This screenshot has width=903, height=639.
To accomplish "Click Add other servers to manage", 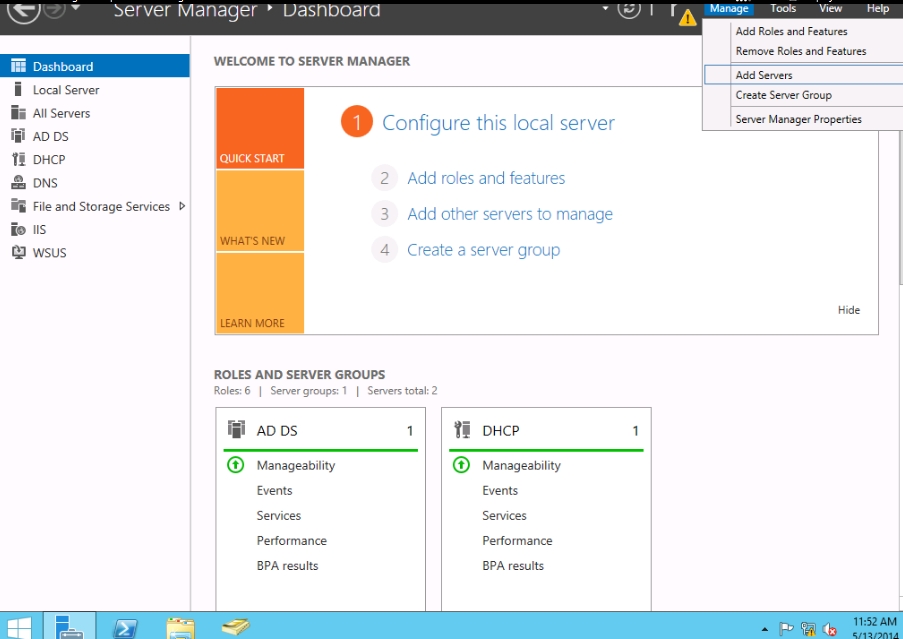I will 510,214.
